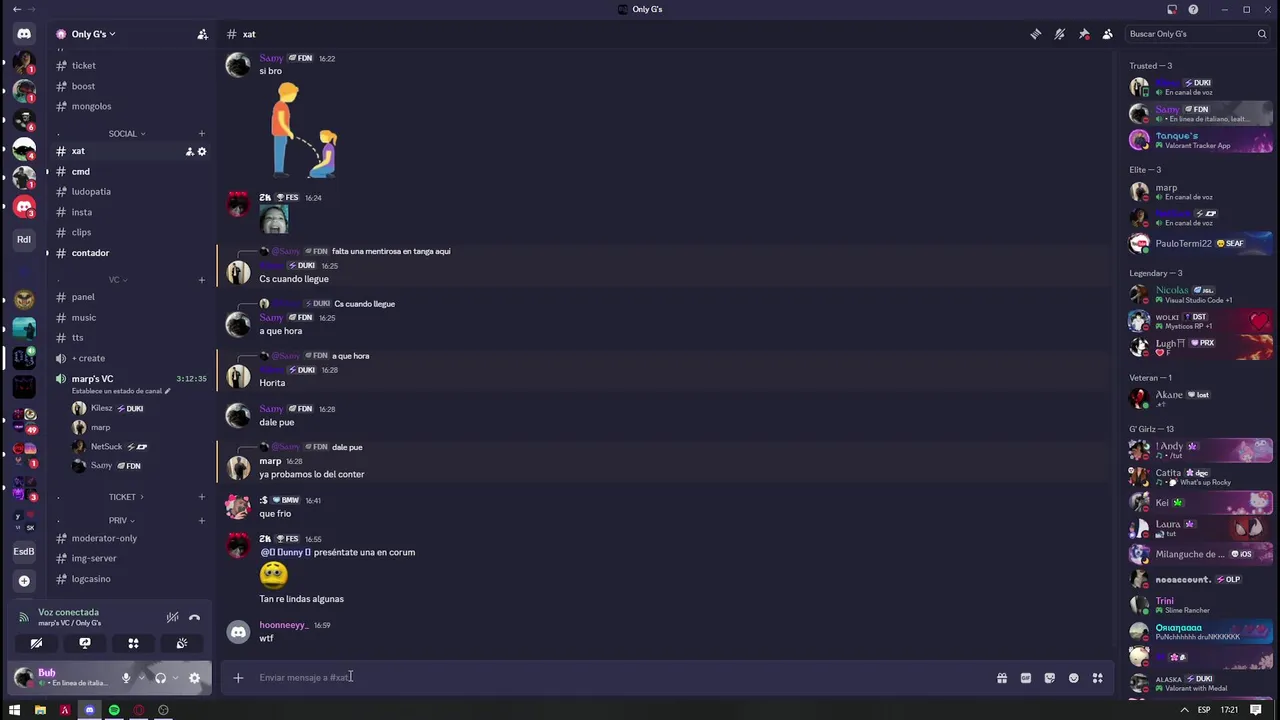Join the + create voice channel
Viewport: 1280px width, 720px height.
tap(88, 358)
